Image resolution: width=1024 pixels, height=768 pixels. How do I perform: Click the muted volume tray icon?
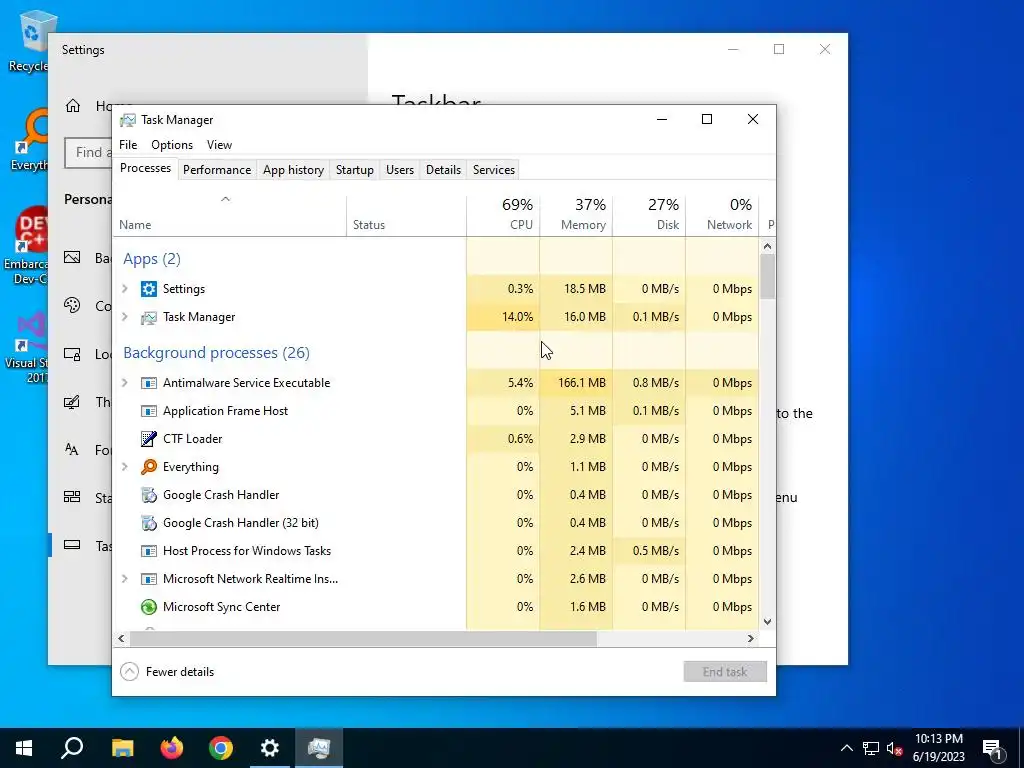894,748
